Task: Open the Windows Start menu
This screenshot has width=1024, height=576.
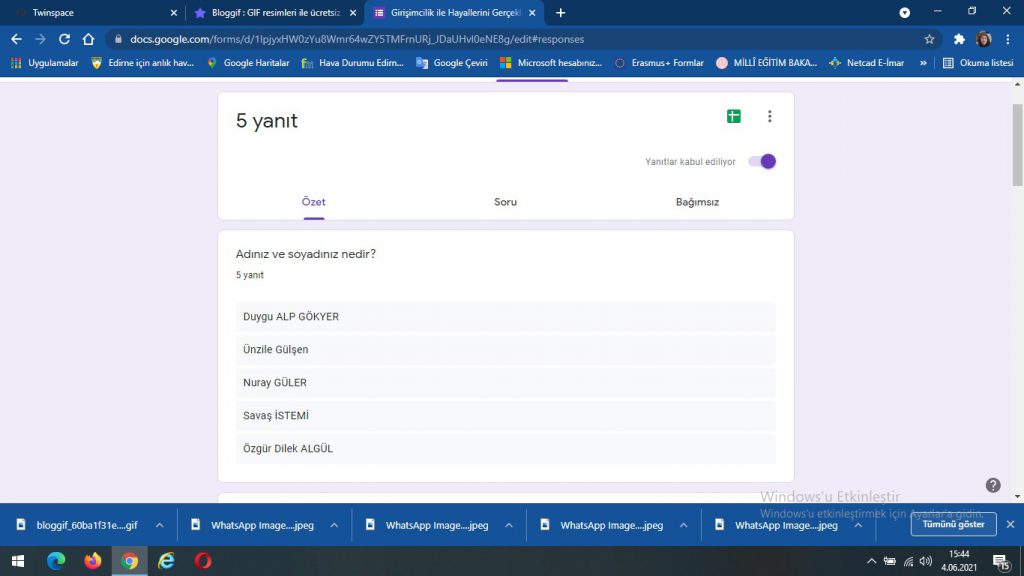Action: click(19, 561)
